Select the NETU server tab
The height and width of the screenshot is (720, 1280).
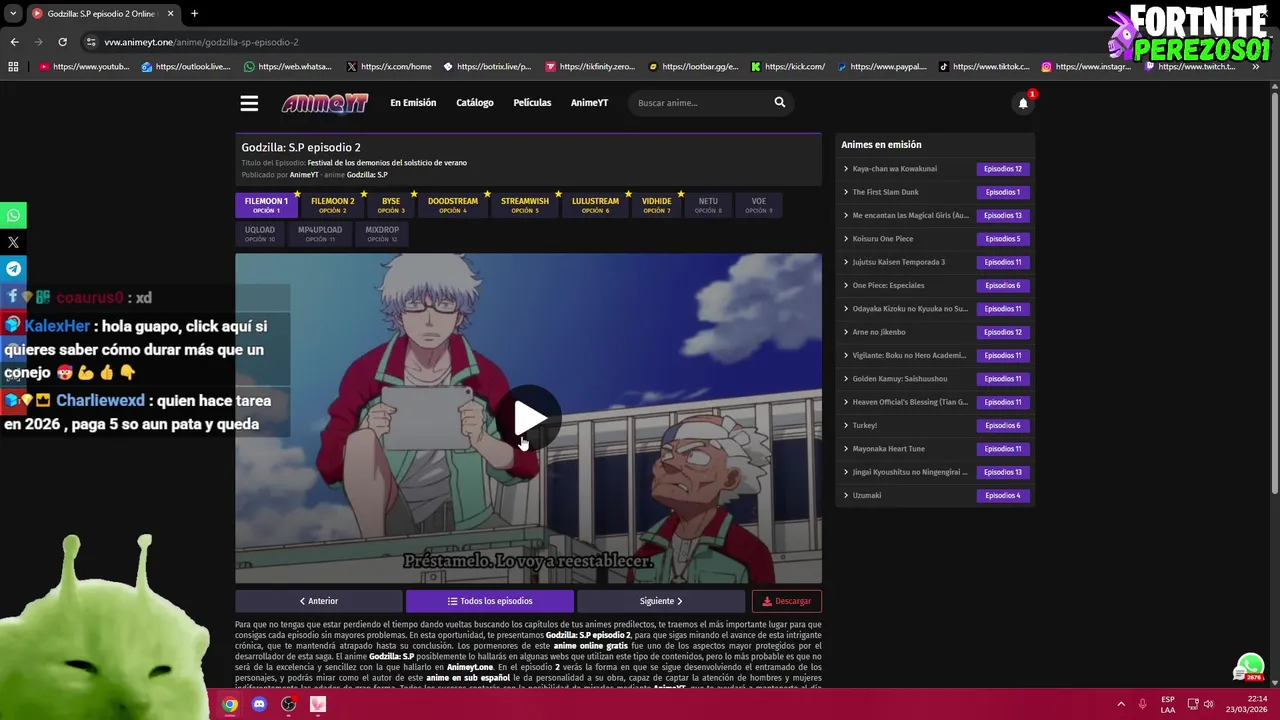click(708, 204)
